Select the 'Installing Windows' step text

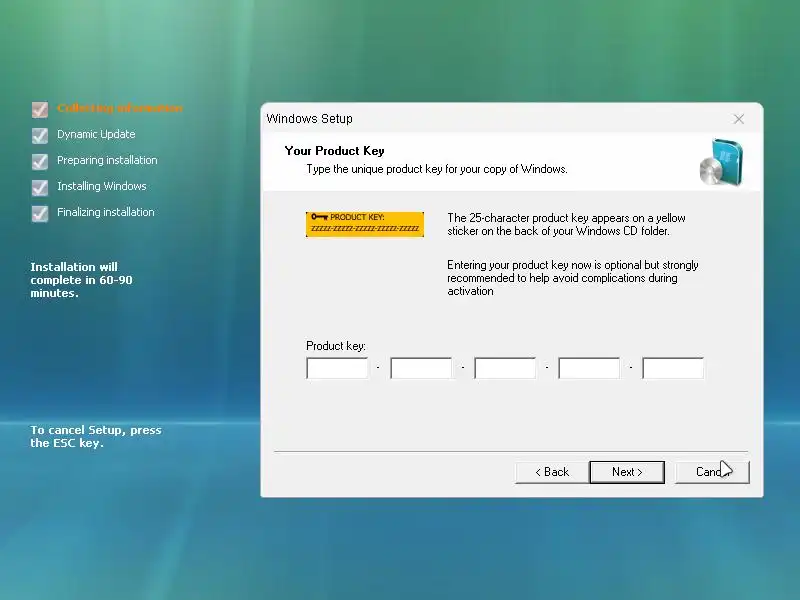pos(102,186)
